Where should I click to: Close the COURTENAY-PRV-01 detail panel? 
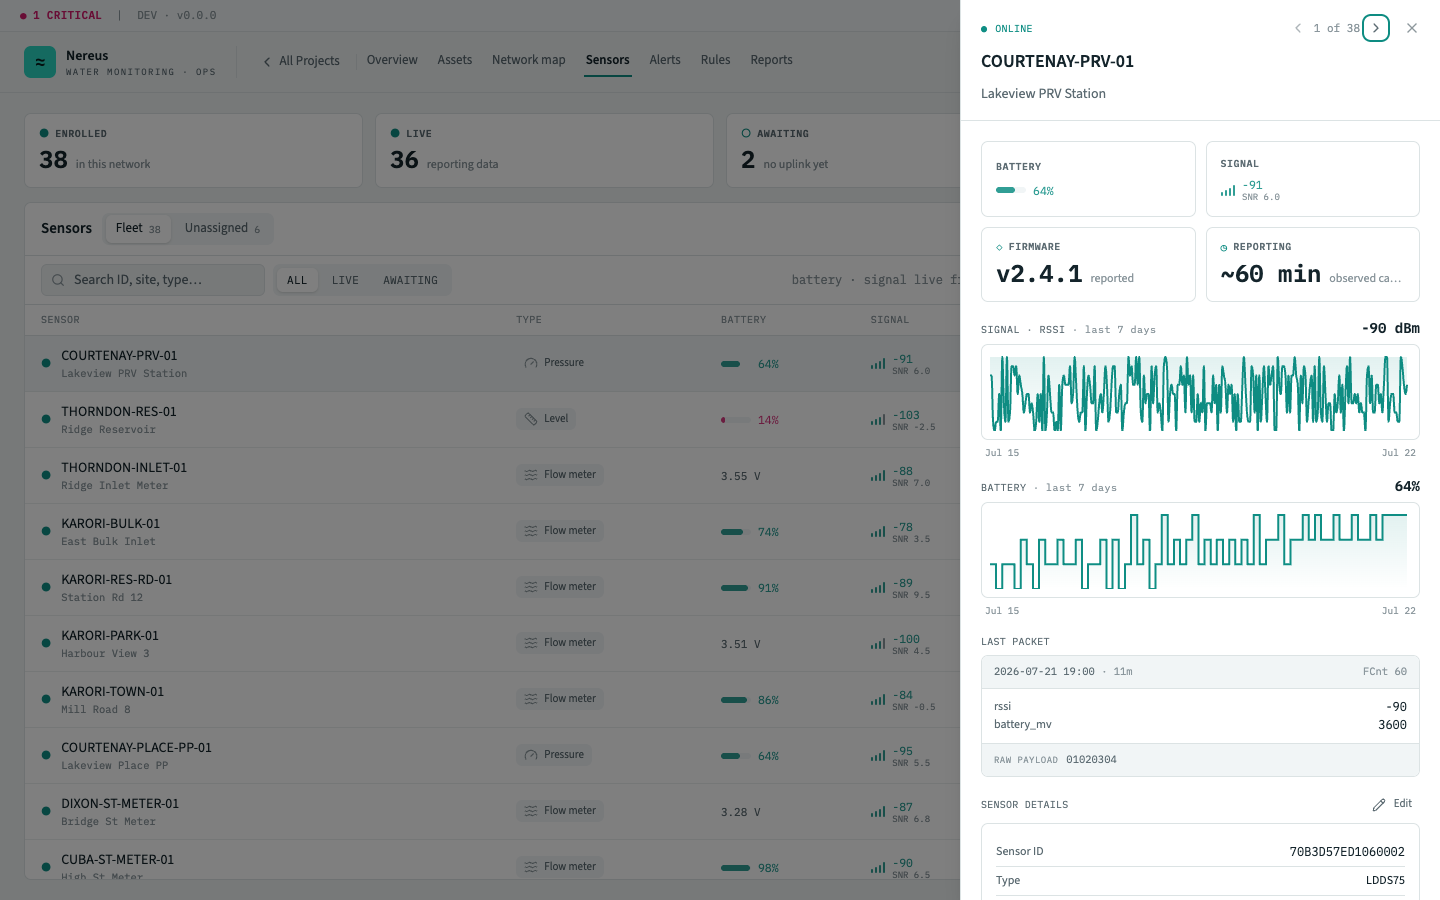tap(1412, 28)
